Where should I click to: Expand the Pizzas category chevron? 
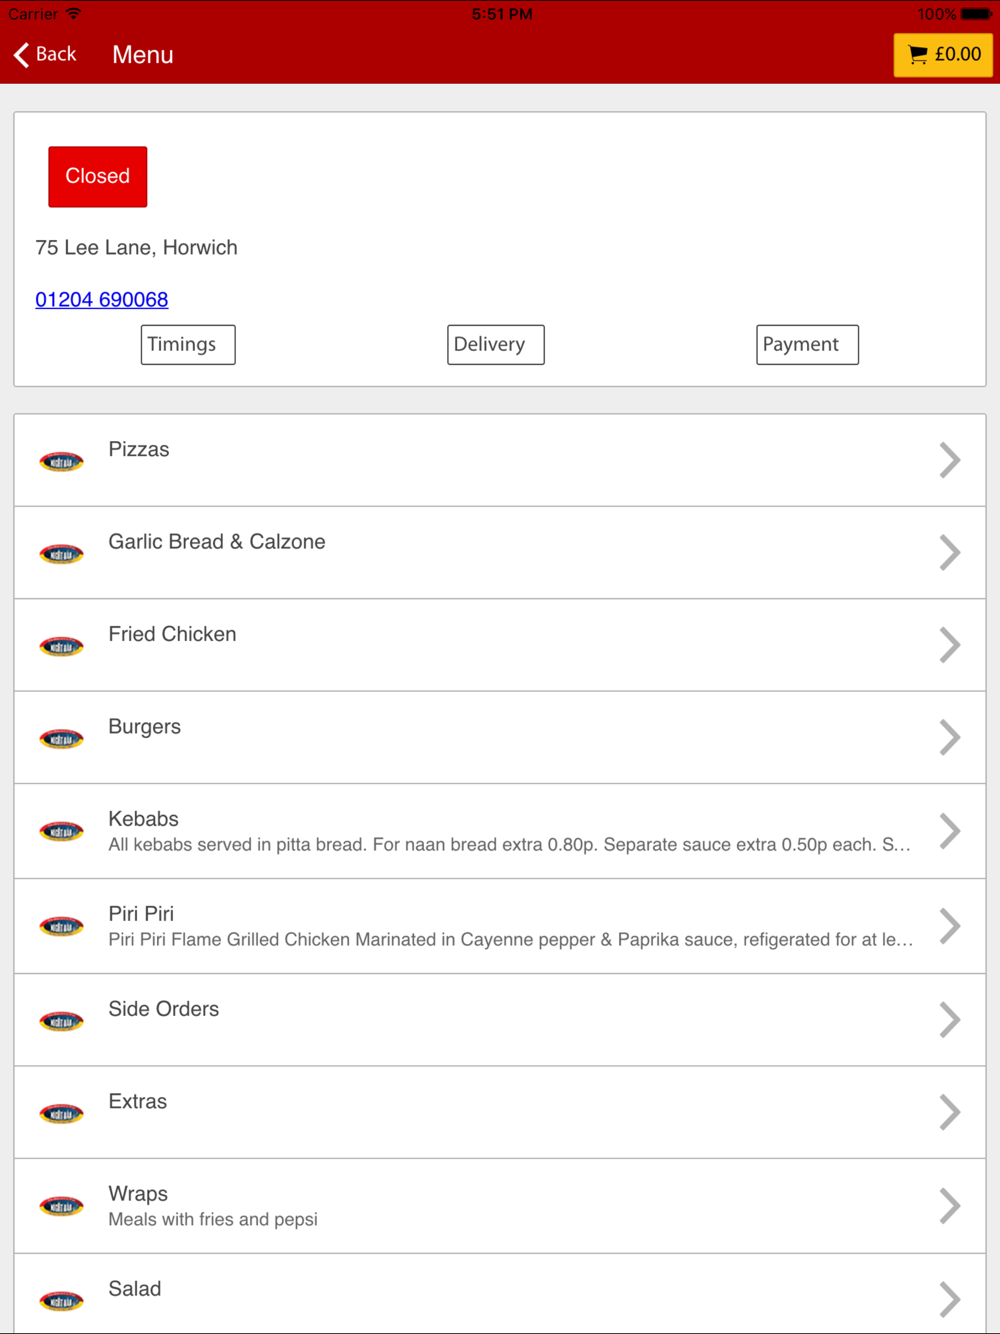tap(950, 460)
